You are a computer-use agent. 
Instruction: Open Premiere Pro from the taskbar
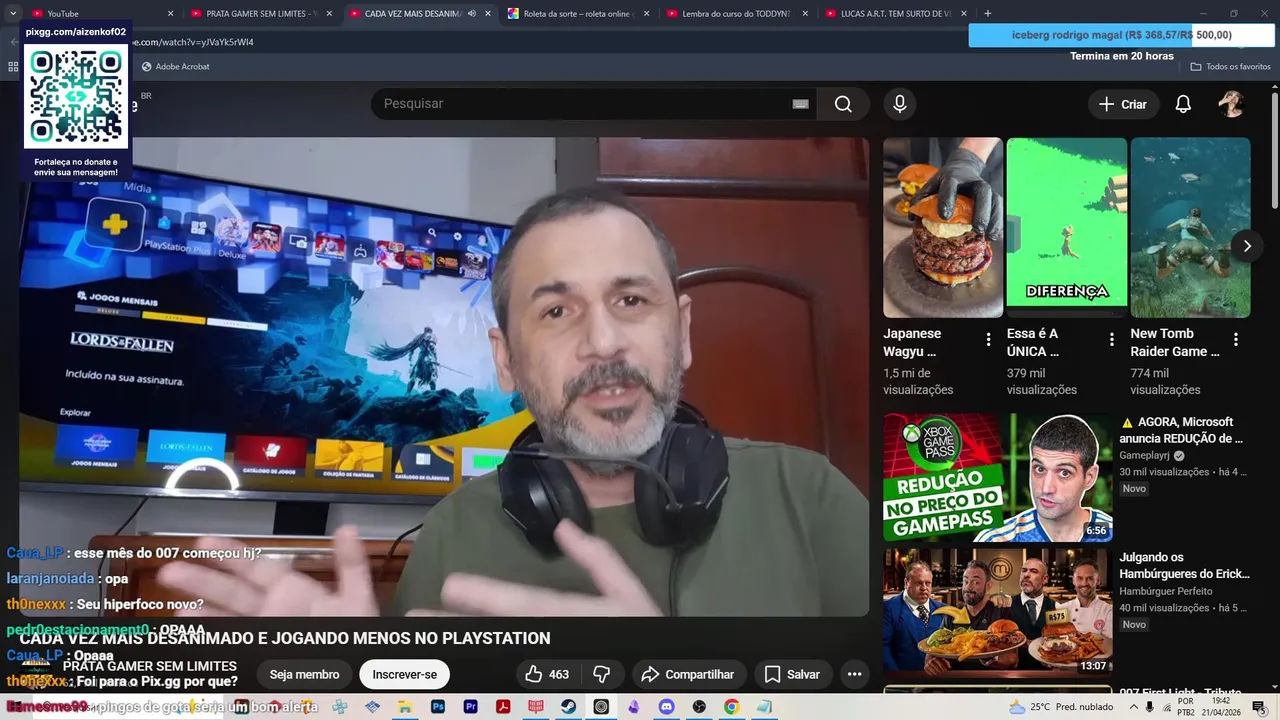(x=470, y=707)
